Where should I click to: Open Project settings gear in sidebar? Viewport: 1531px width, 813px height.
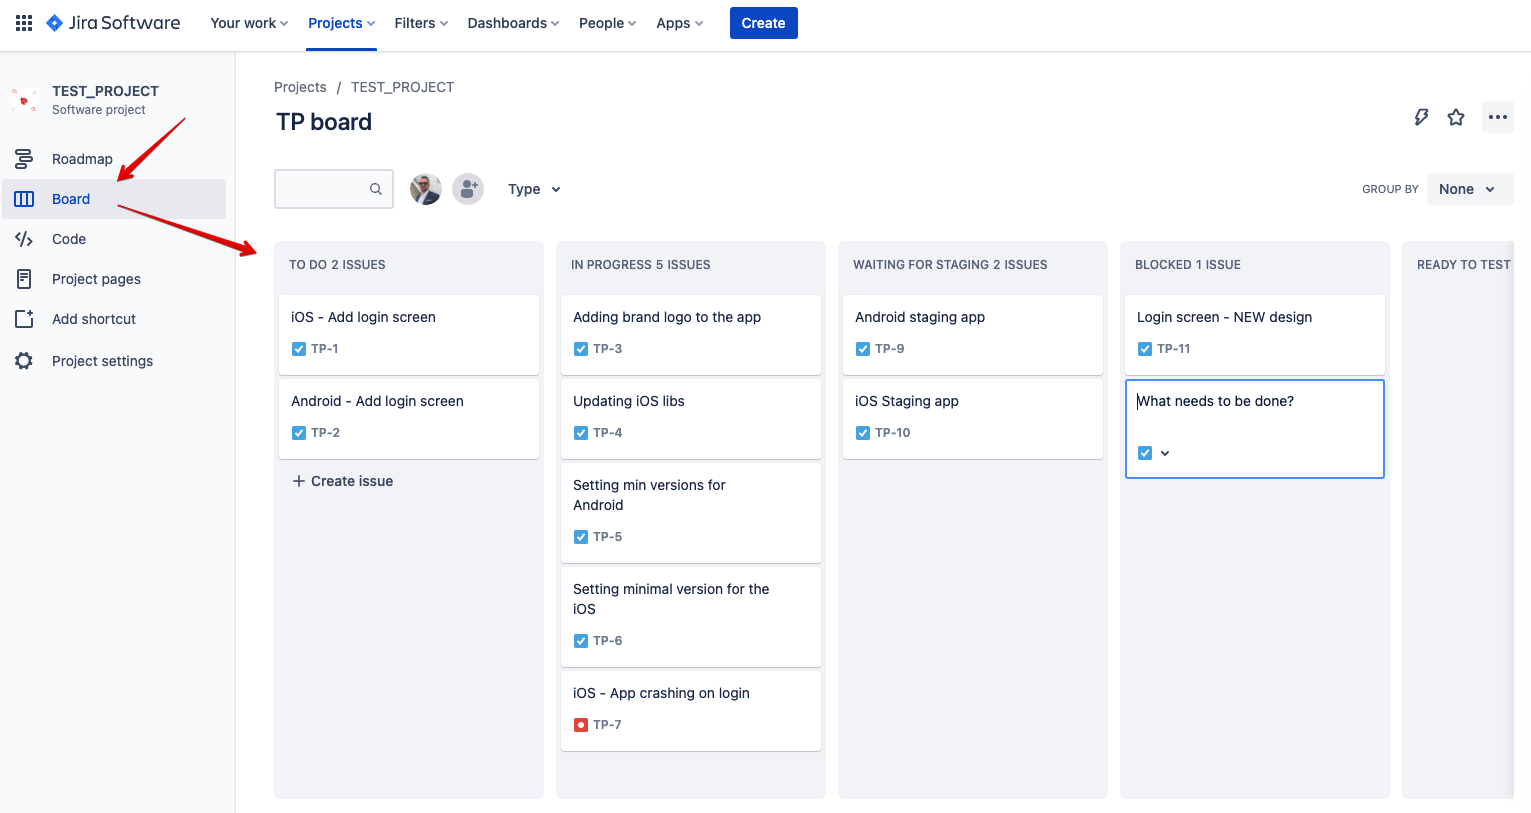(x=102, y=361)
